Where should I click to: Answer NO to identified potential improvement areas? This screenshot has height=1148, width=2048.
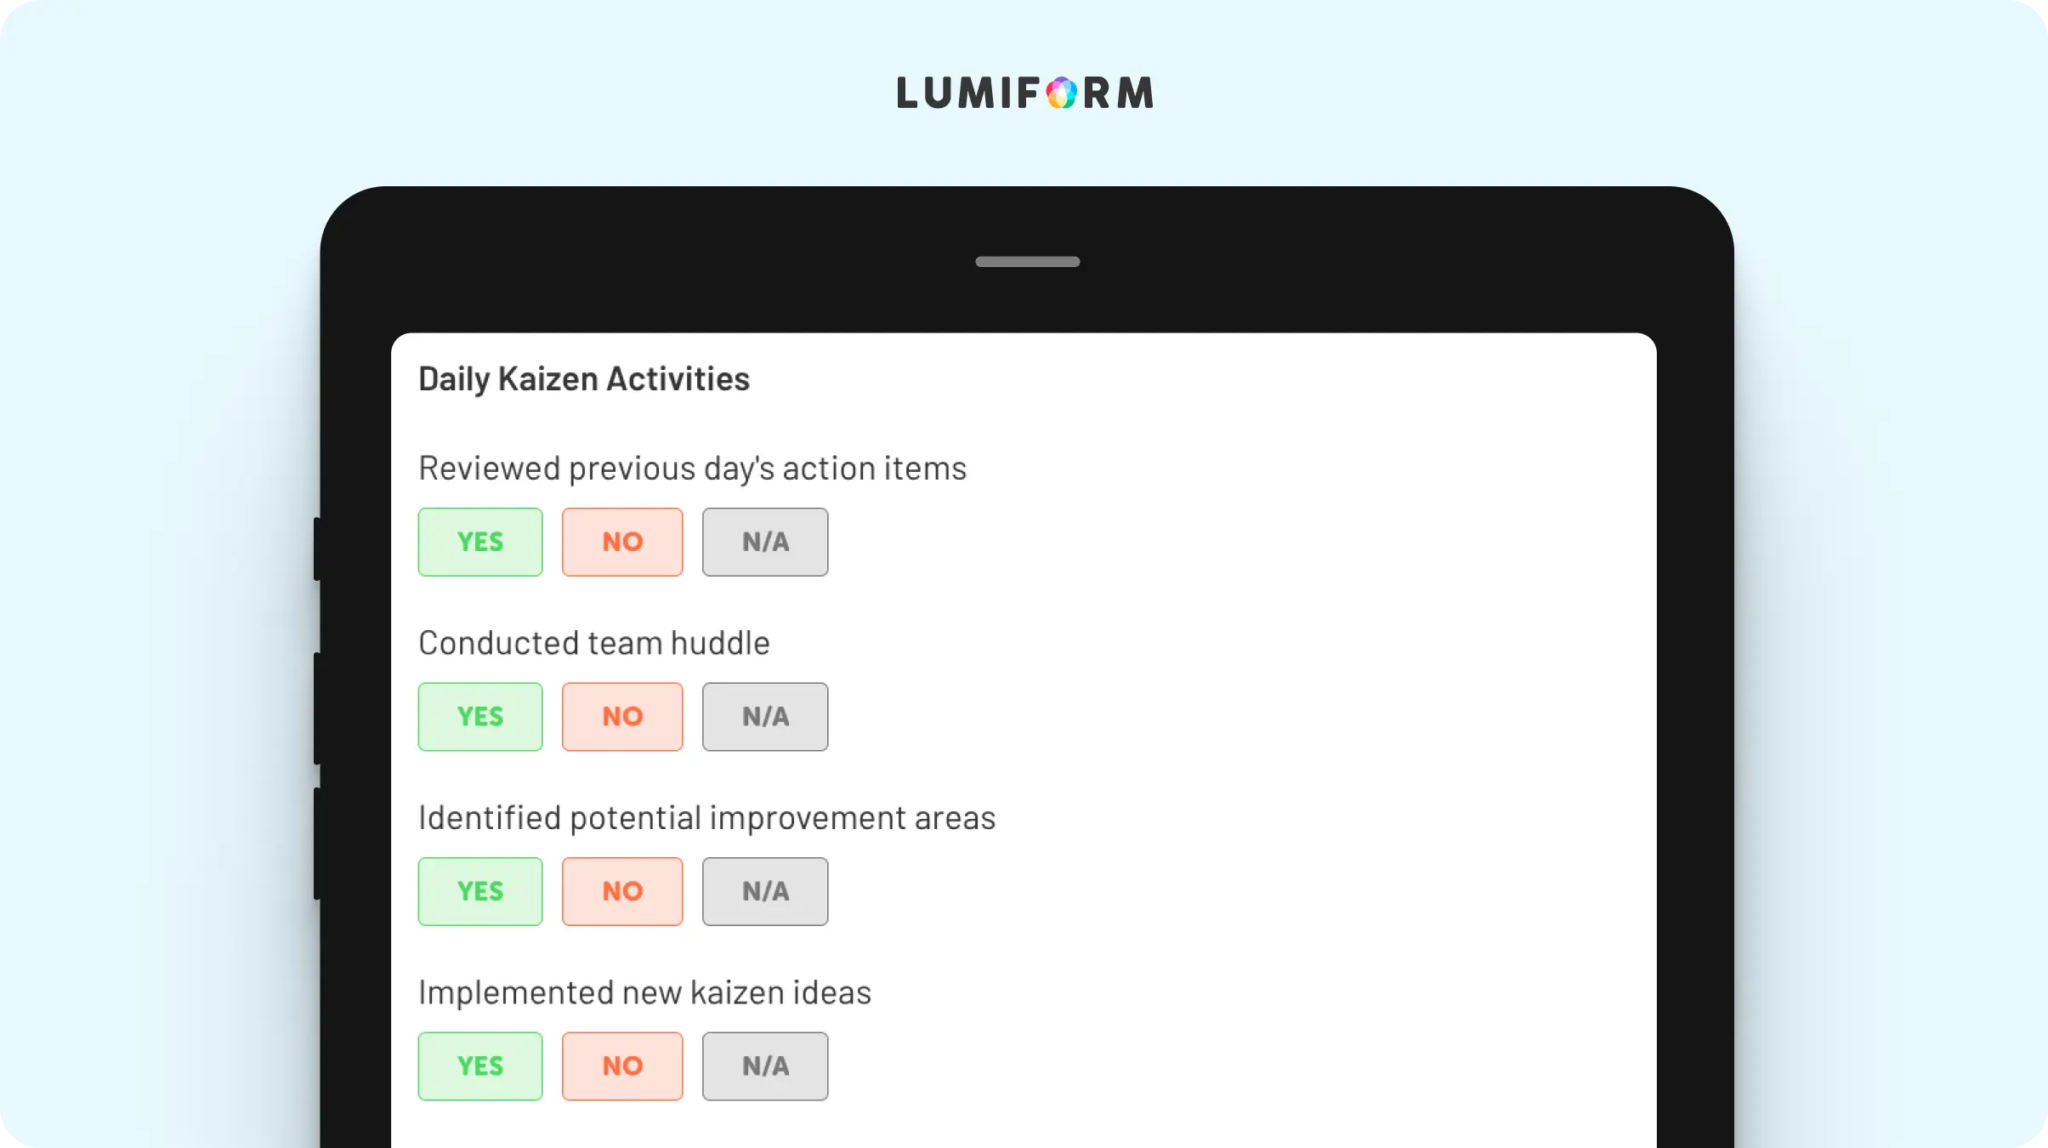tap(622, 891)
